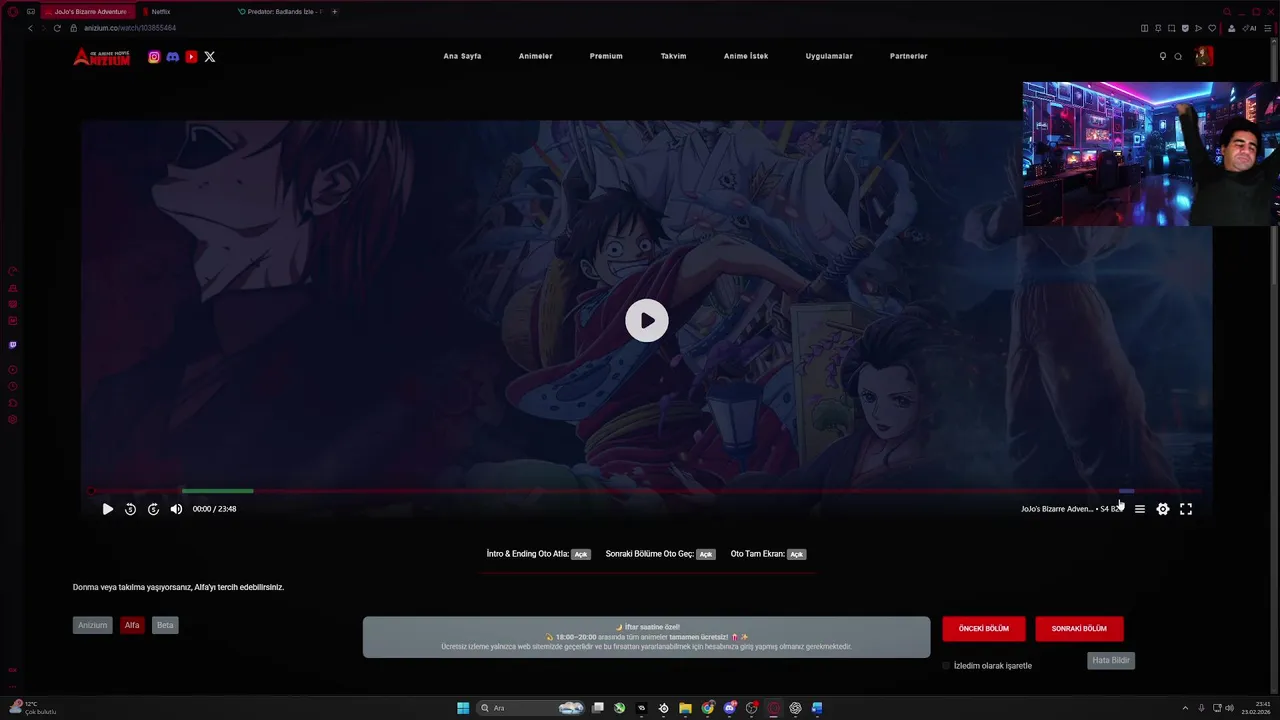Viewport: 1280px width, 720px height.
Task: Open the Partnerler page
Action: click(908, 56)
